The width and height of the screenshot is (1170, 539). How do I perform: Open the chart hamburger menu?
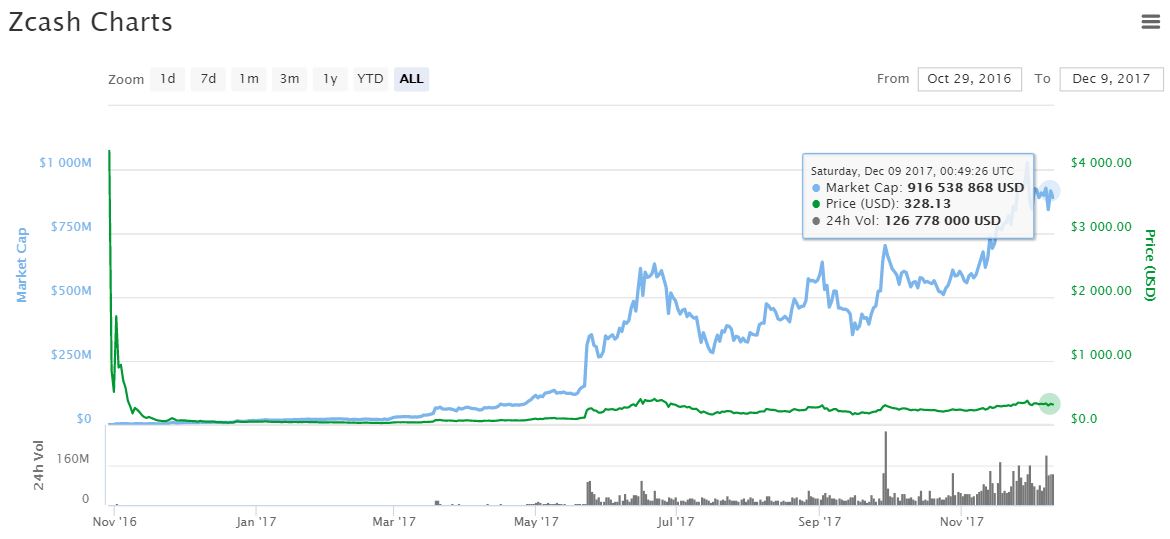(1151, 22)
